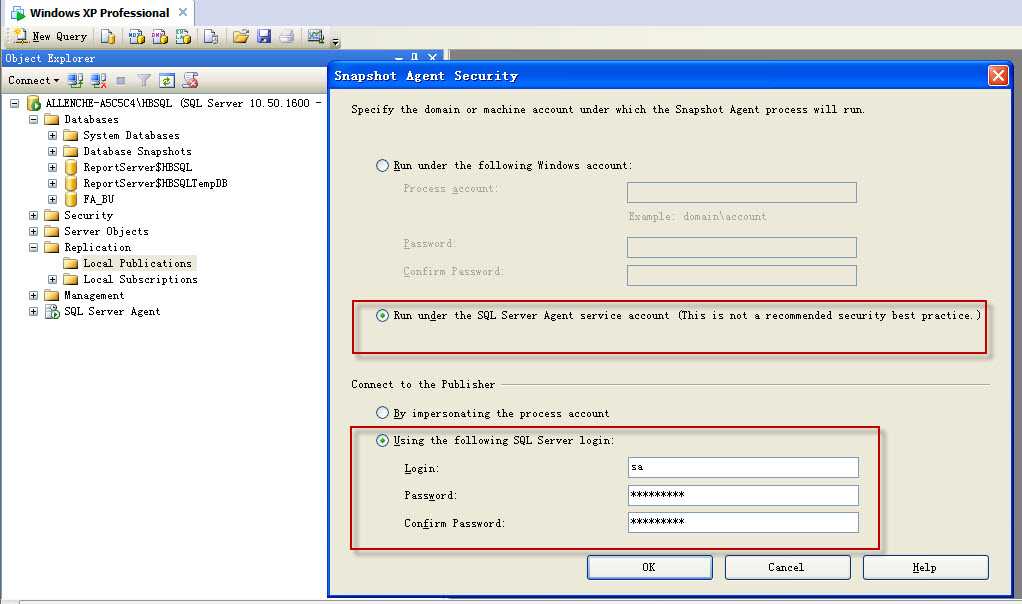Expand the SQL Server Agent node
1022x604 pixels.
[x=33, y=311]
